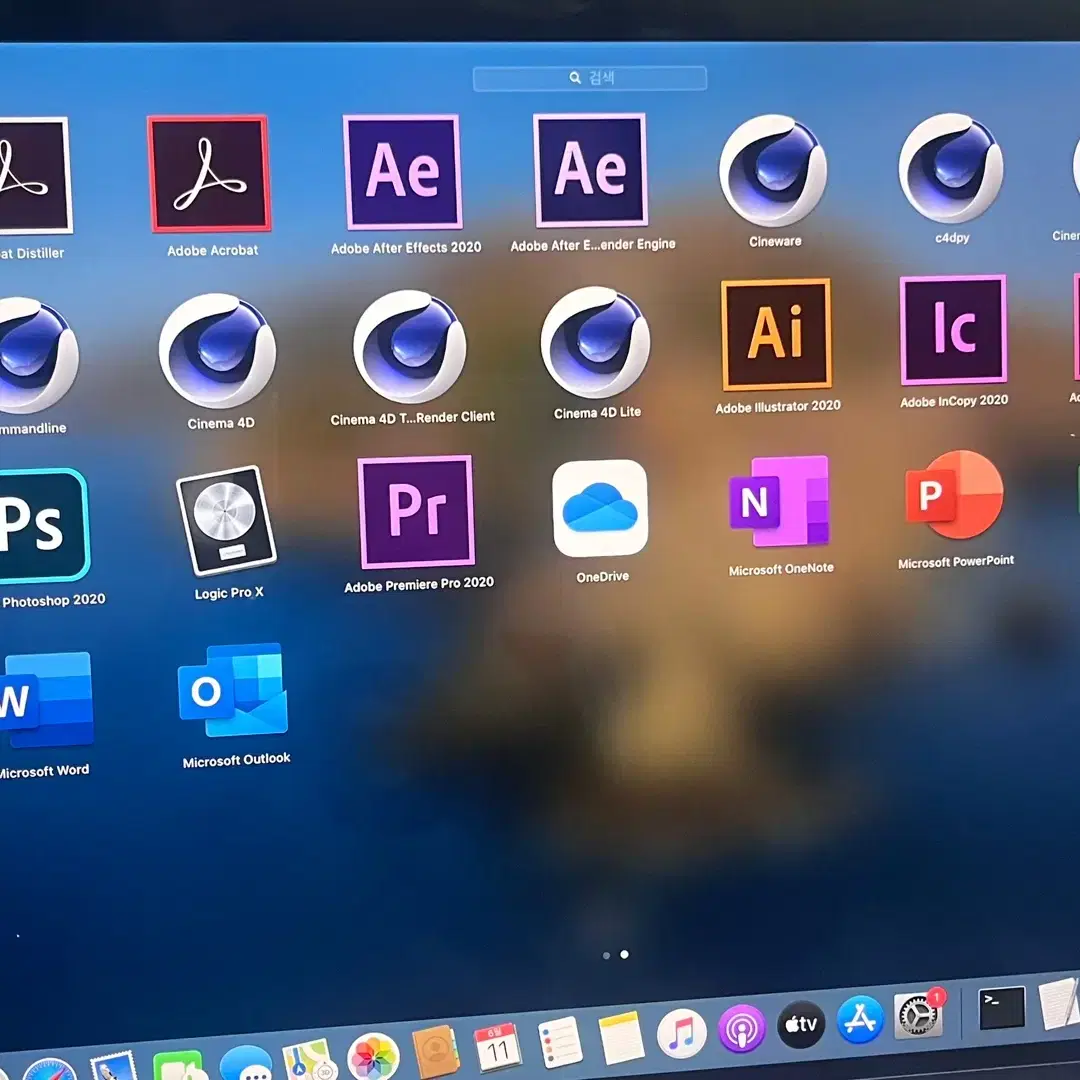Launch Microsoft PowerPoint
Image resolution: width=1080 pixels, height=1080 pixels.
pyautogui.click(x=954, y=495)
